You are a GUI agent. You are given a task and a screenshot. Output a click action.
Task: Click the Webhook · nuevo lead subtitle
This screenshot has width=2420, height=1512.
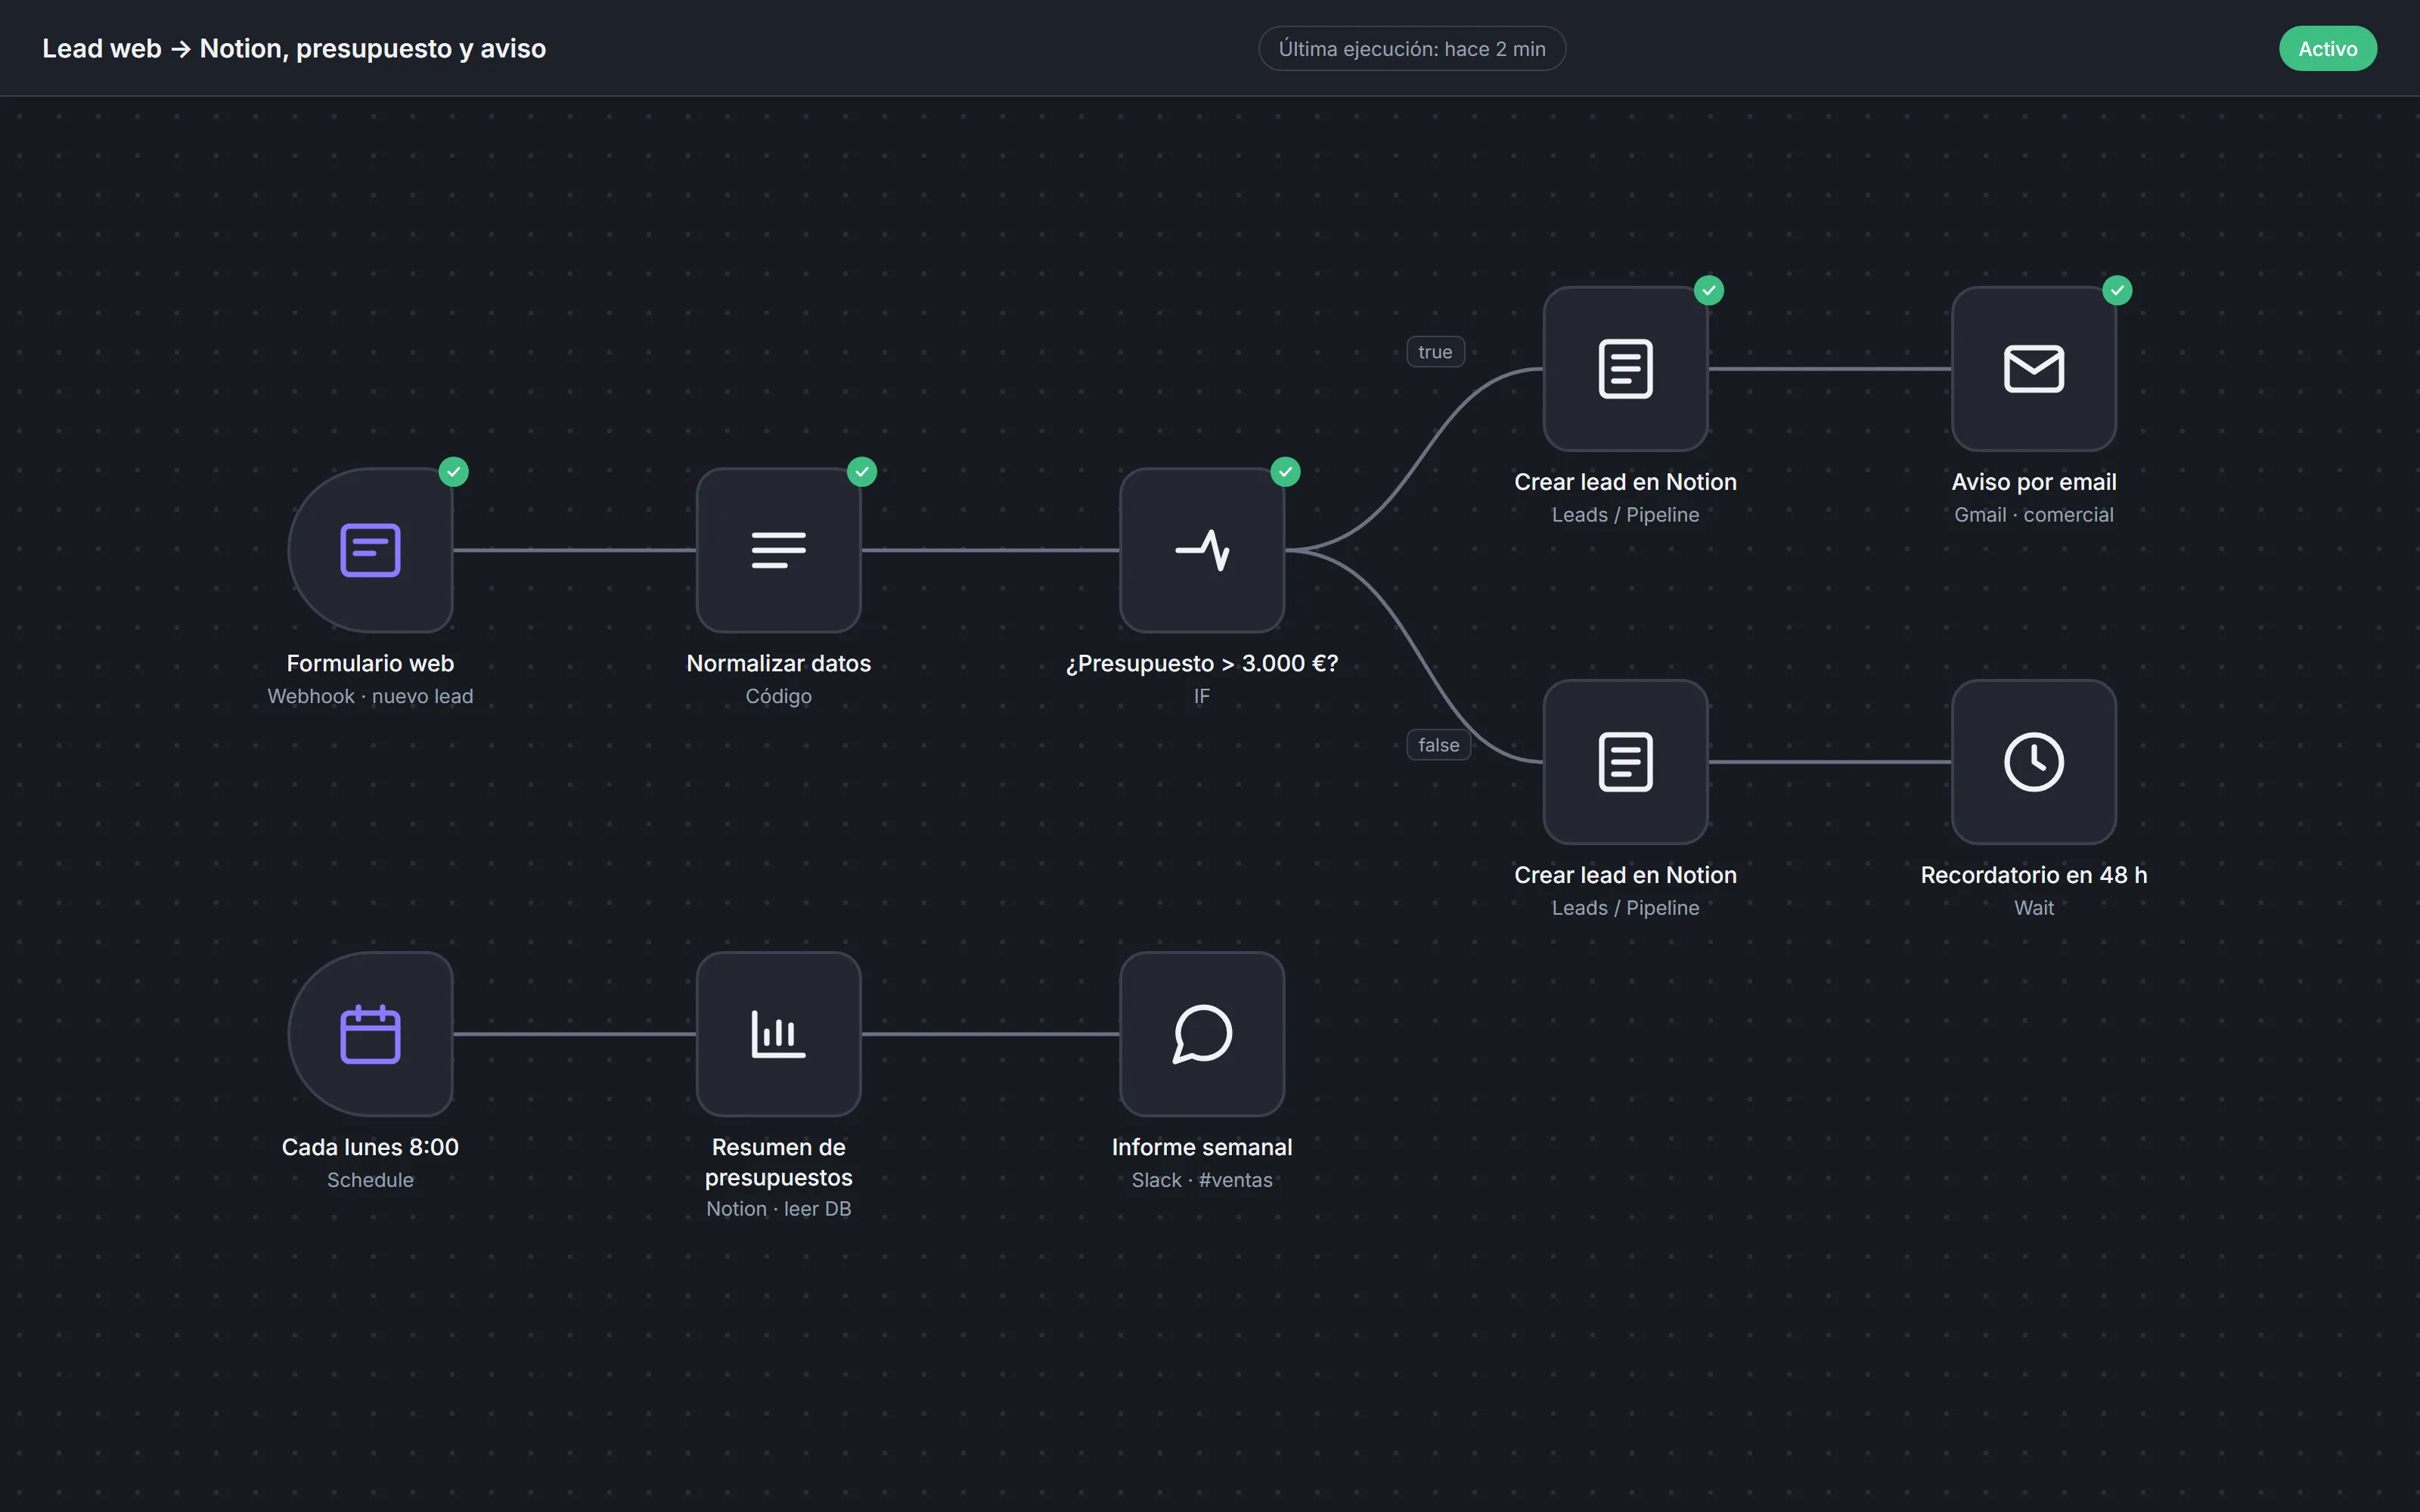point(370,696)
